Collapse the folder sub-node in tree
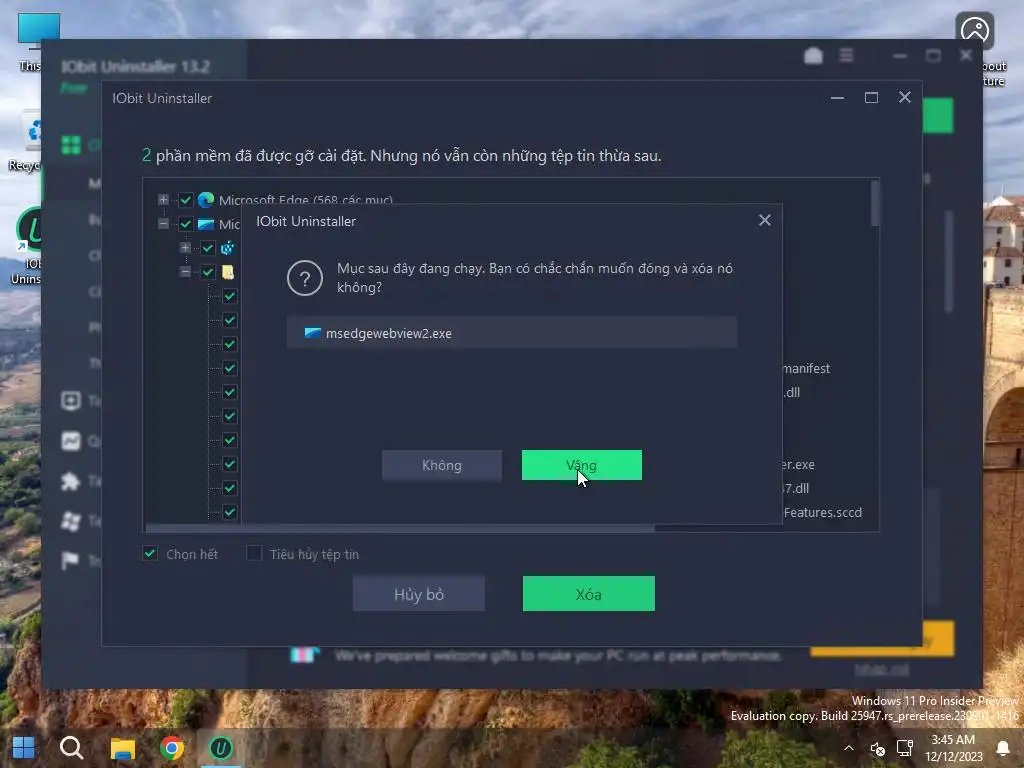 [x=185, y=272]
